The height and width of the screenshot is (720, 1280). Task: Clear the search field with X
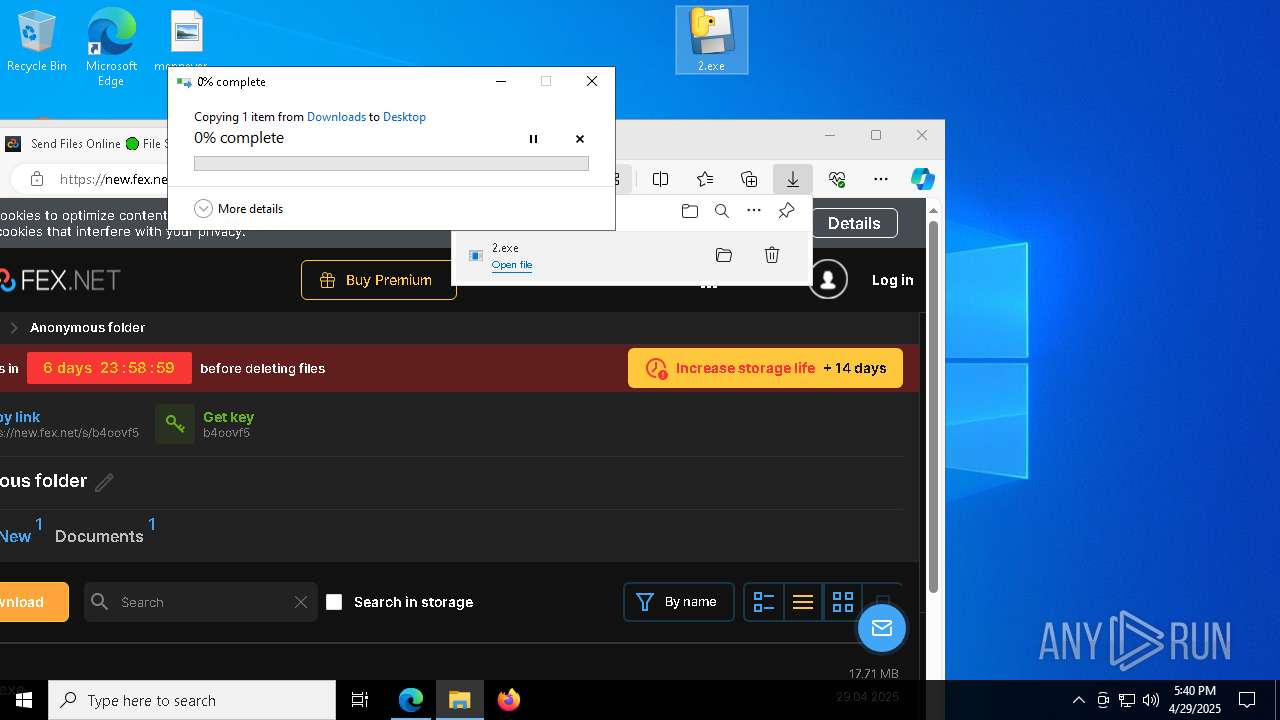301,602
